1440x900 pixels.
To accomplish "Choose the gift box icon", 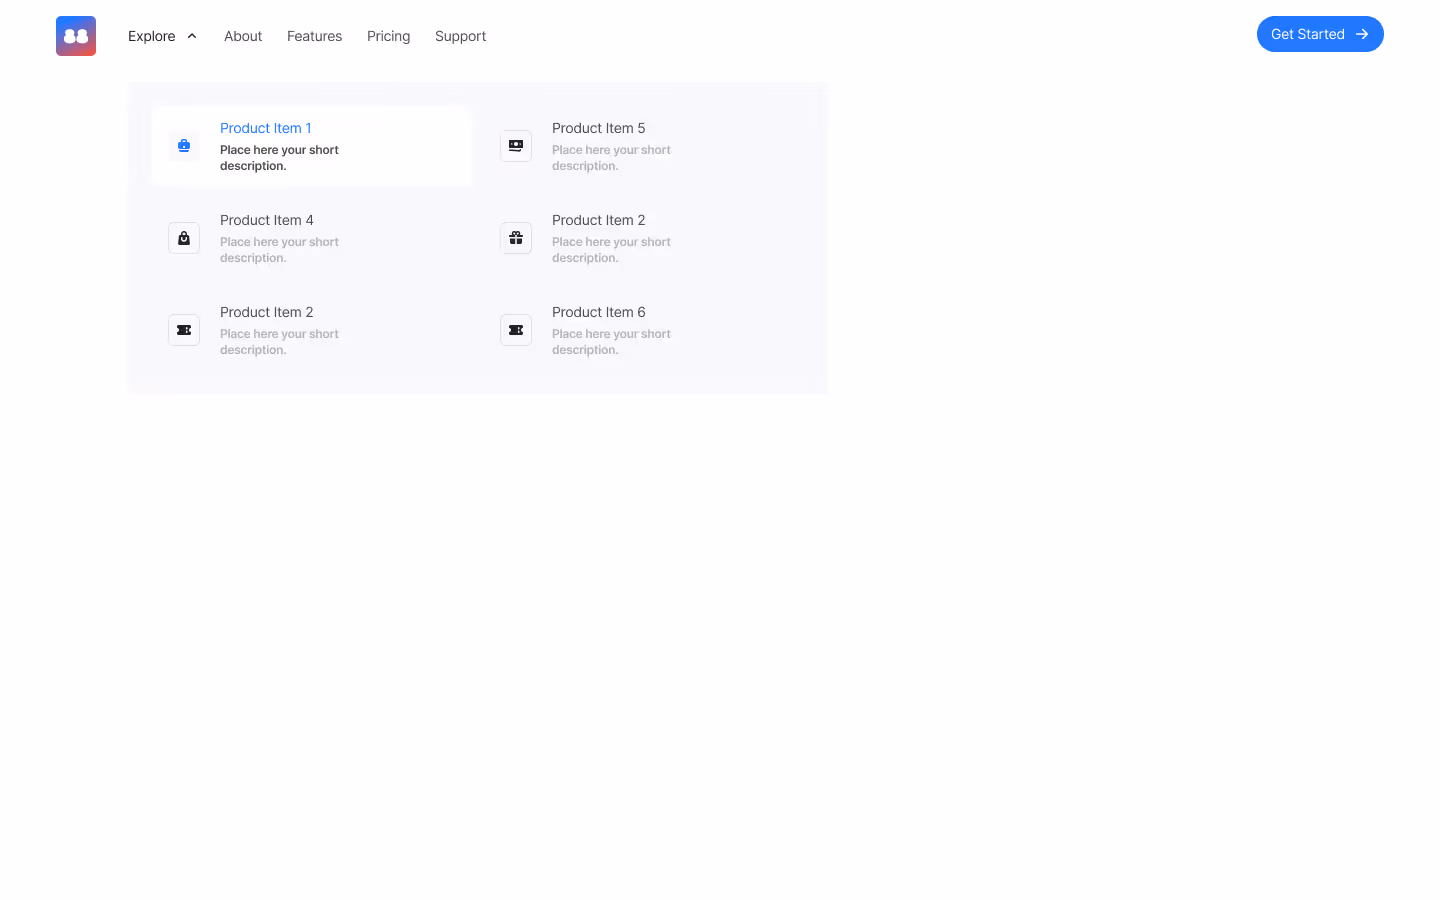I will [516, 238].
